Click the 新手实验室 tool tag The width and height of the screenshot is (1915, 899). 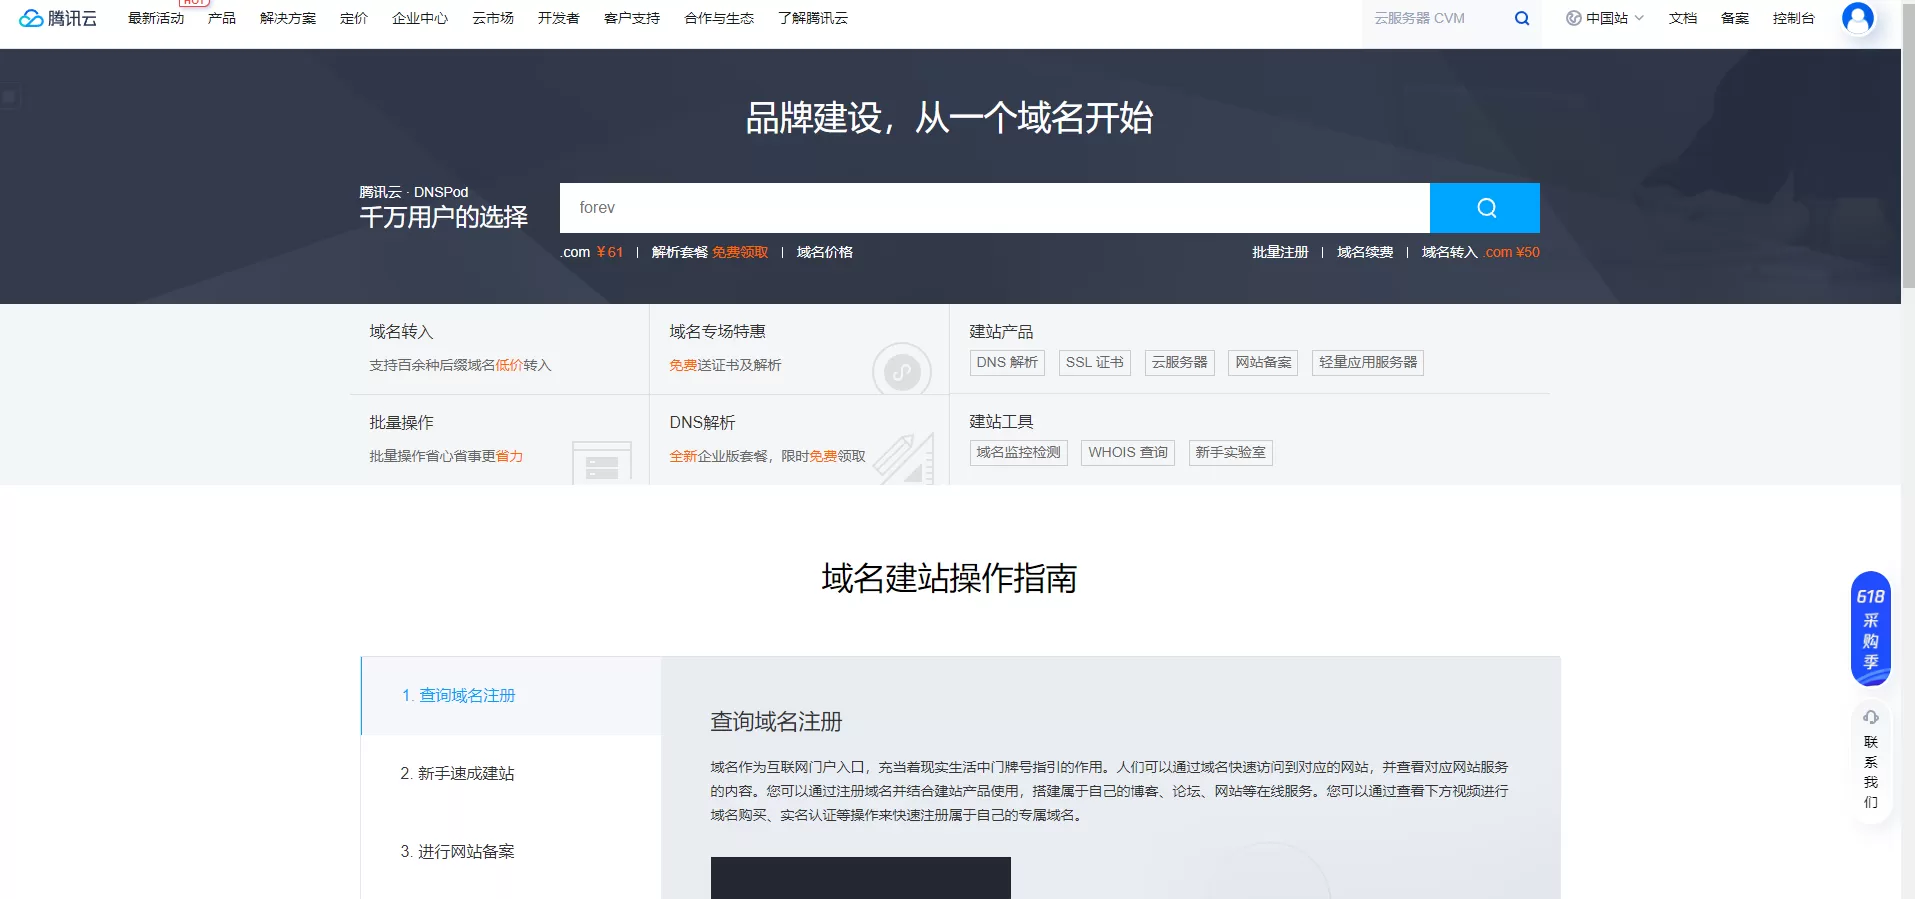coord(1231,453)
